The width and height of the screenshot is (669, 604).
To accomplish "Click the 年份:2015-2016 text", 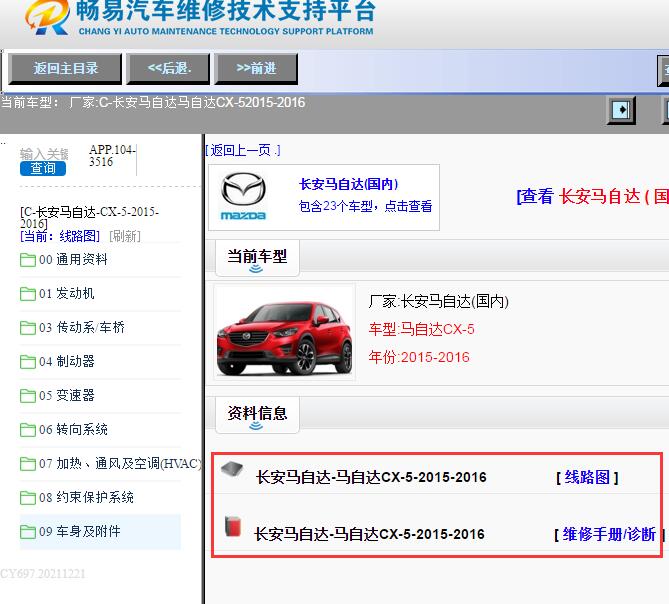I will (x=419, y=357).
